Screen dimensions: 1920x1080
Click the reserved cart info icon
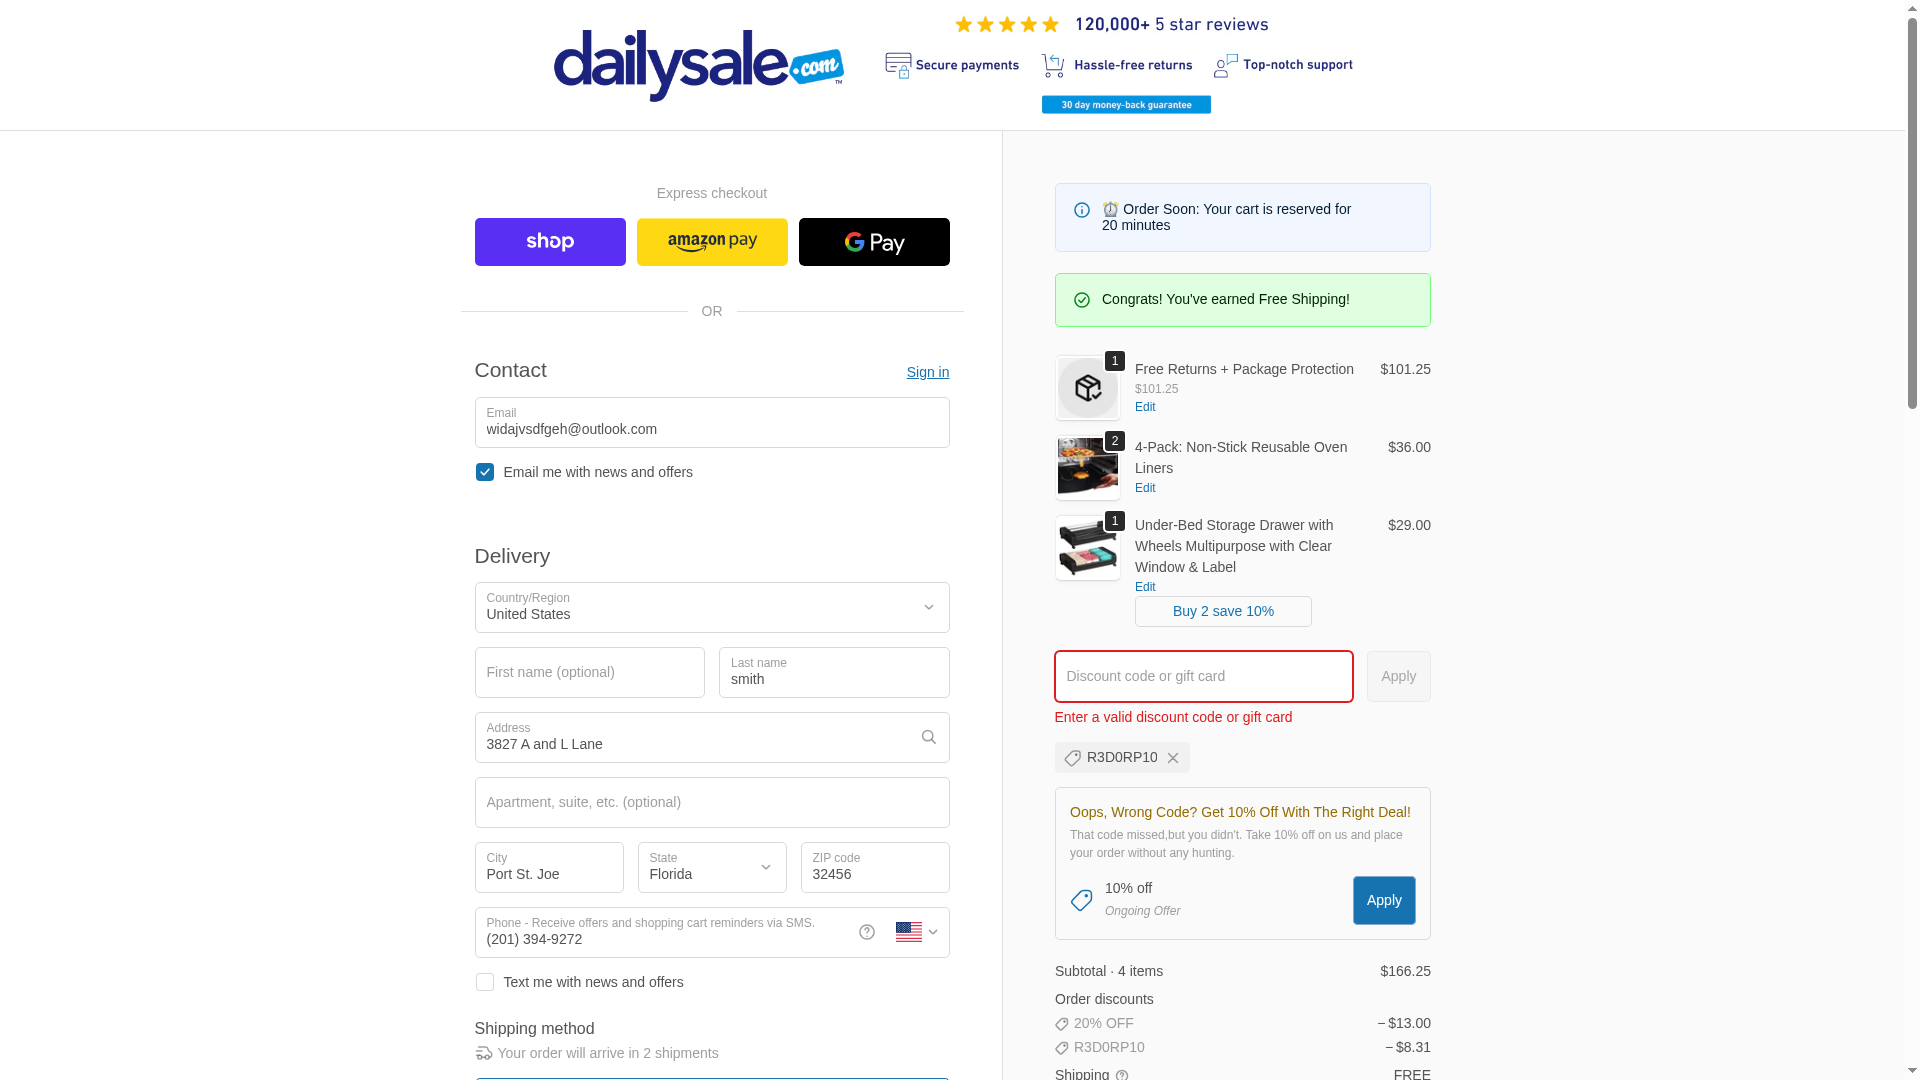click(1082, 210)
